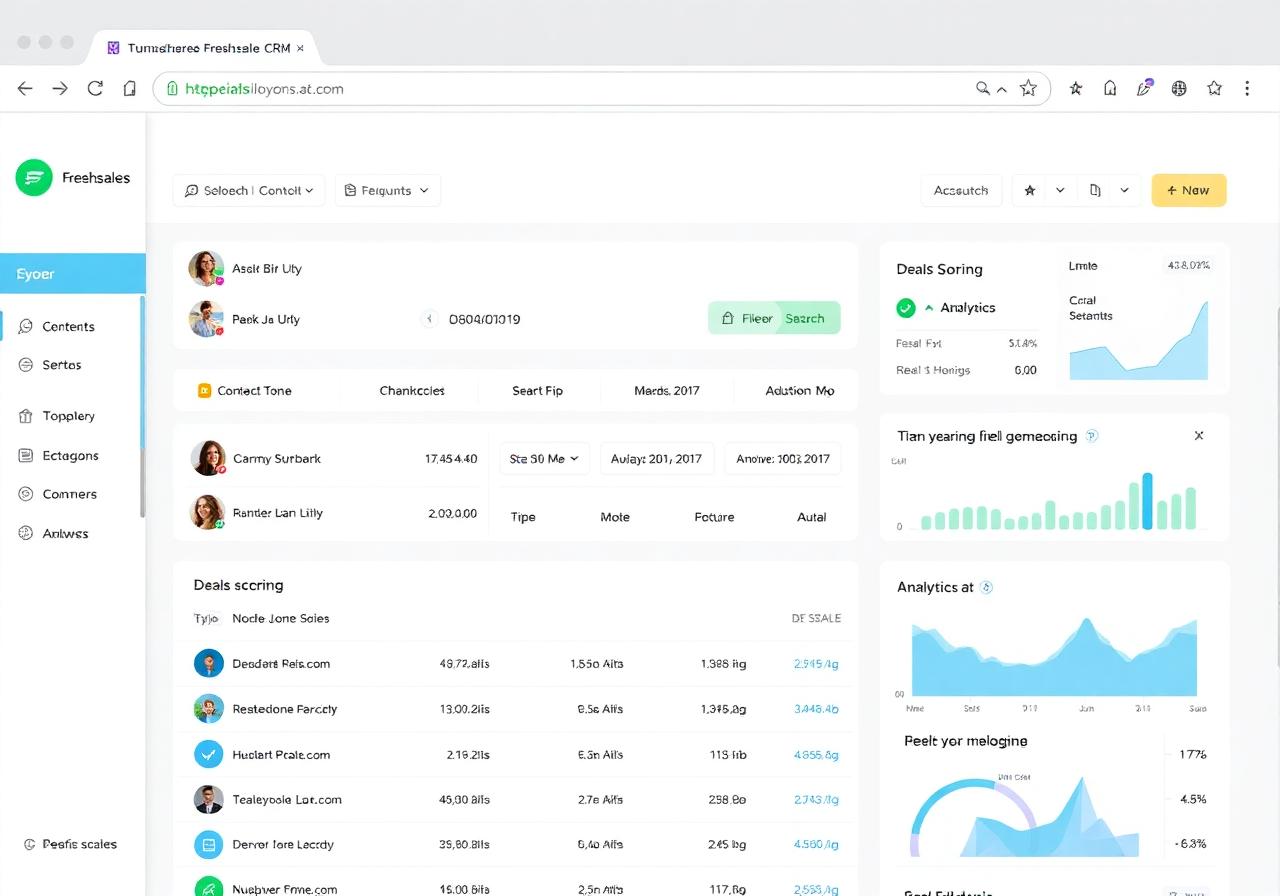The image size is (1280, 896).
Task: Expand the Seloech Contolt dropdown
Action: [x=249, y=190]
